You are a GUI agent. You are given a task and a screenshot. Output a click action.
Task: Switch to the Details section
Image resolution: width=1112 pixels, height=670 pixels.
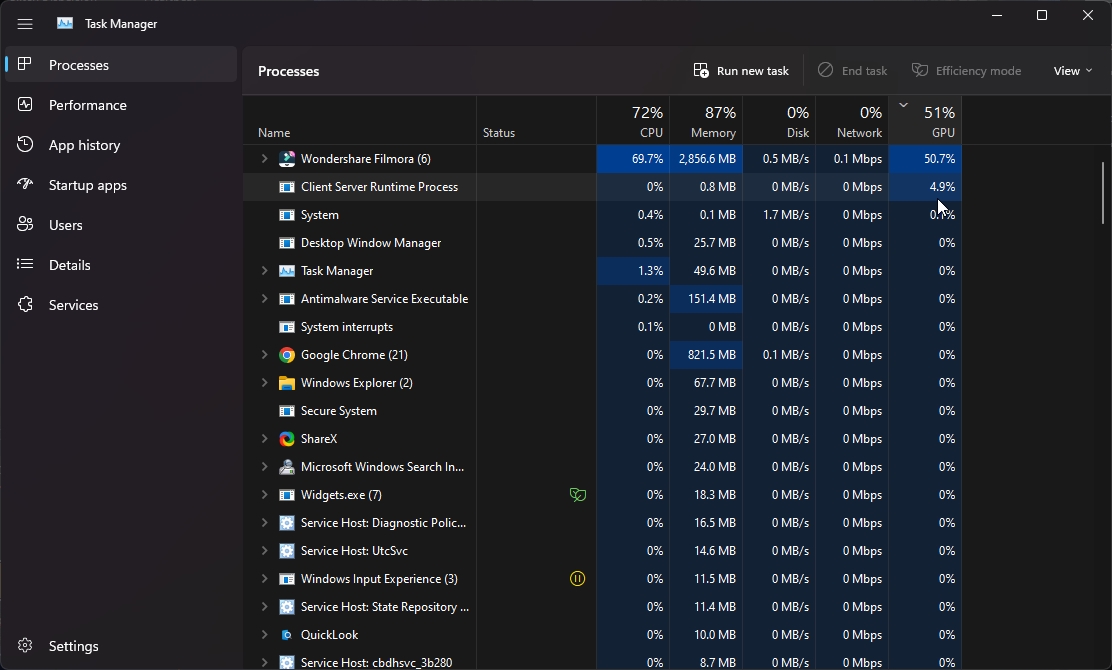69,264
